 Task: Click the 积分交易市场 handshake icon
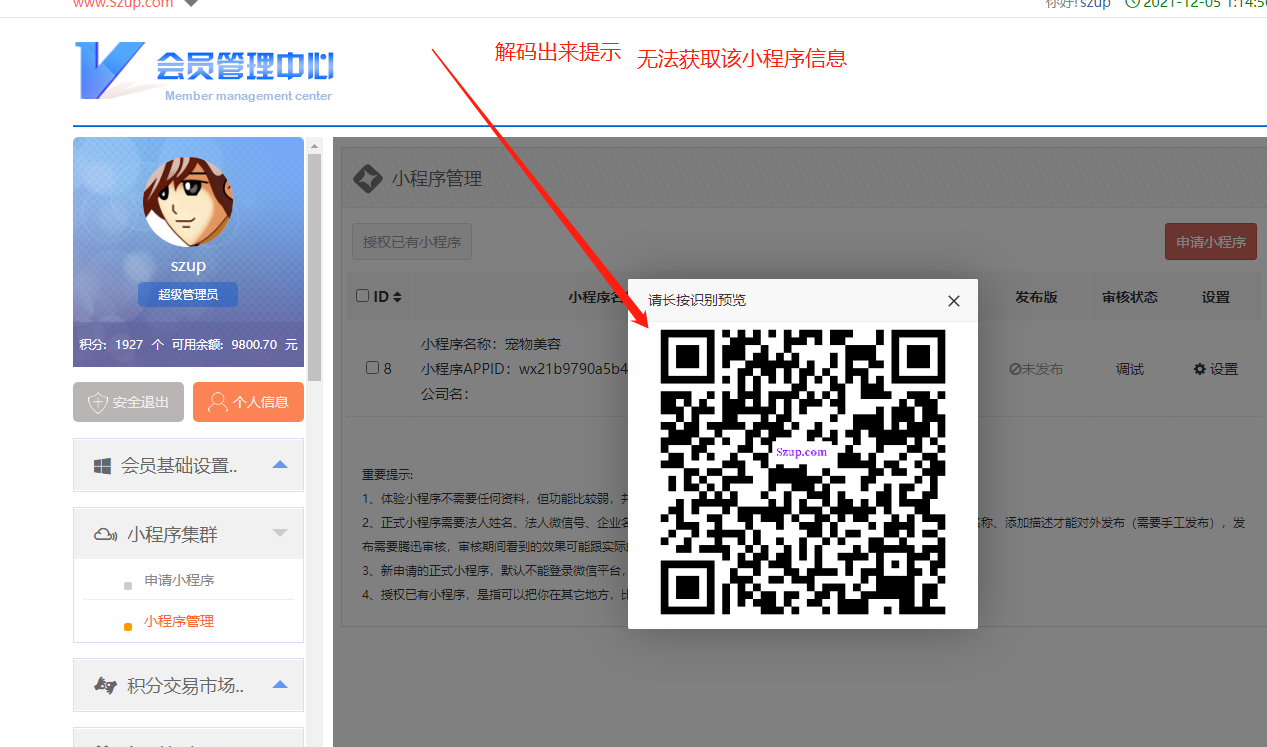(105, 686)
